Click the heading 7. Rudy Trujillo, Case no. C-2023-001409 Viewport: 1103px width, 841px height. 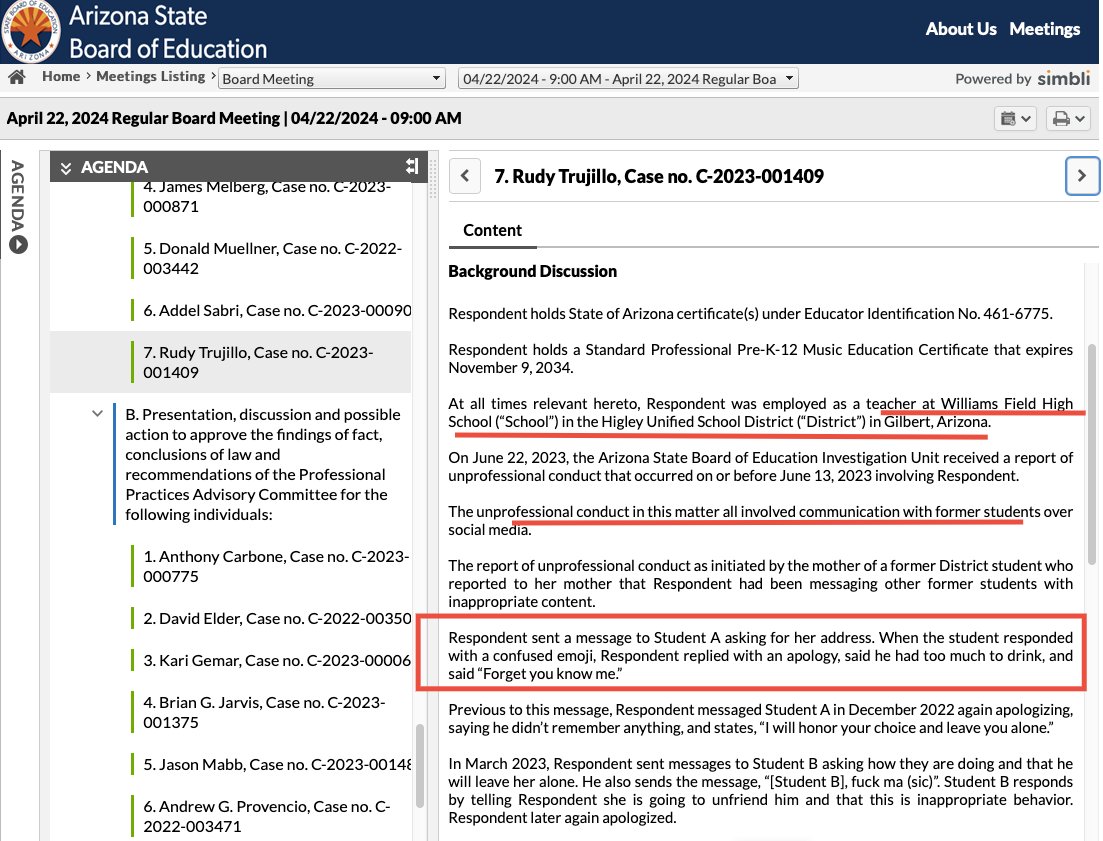[x=659, y=176]
